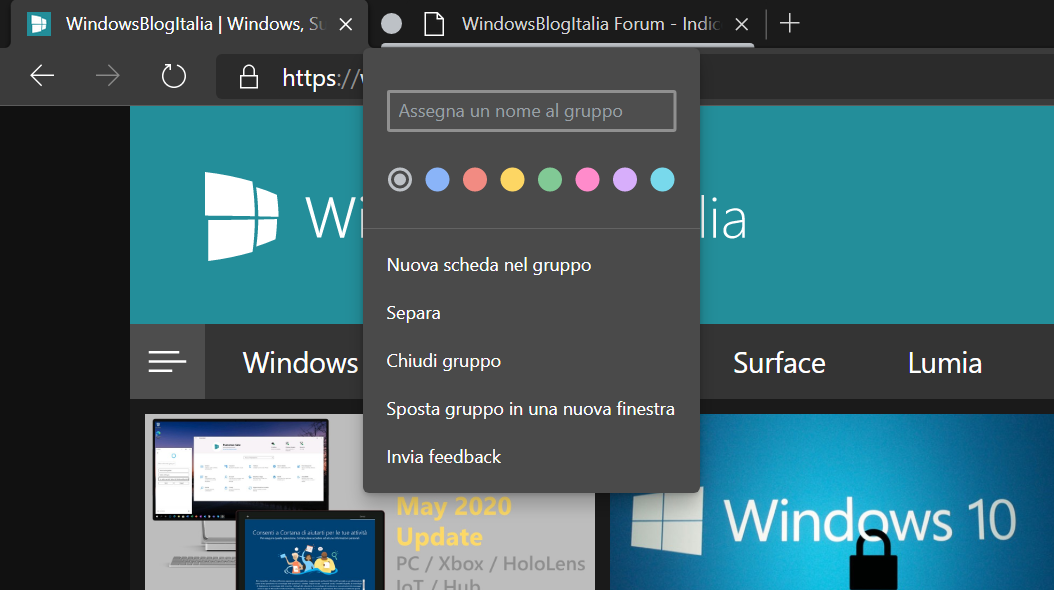The image size is (1054, 590).
Task: Select Sposta gruppo in una nuova finestra
Action: (532, 409)
